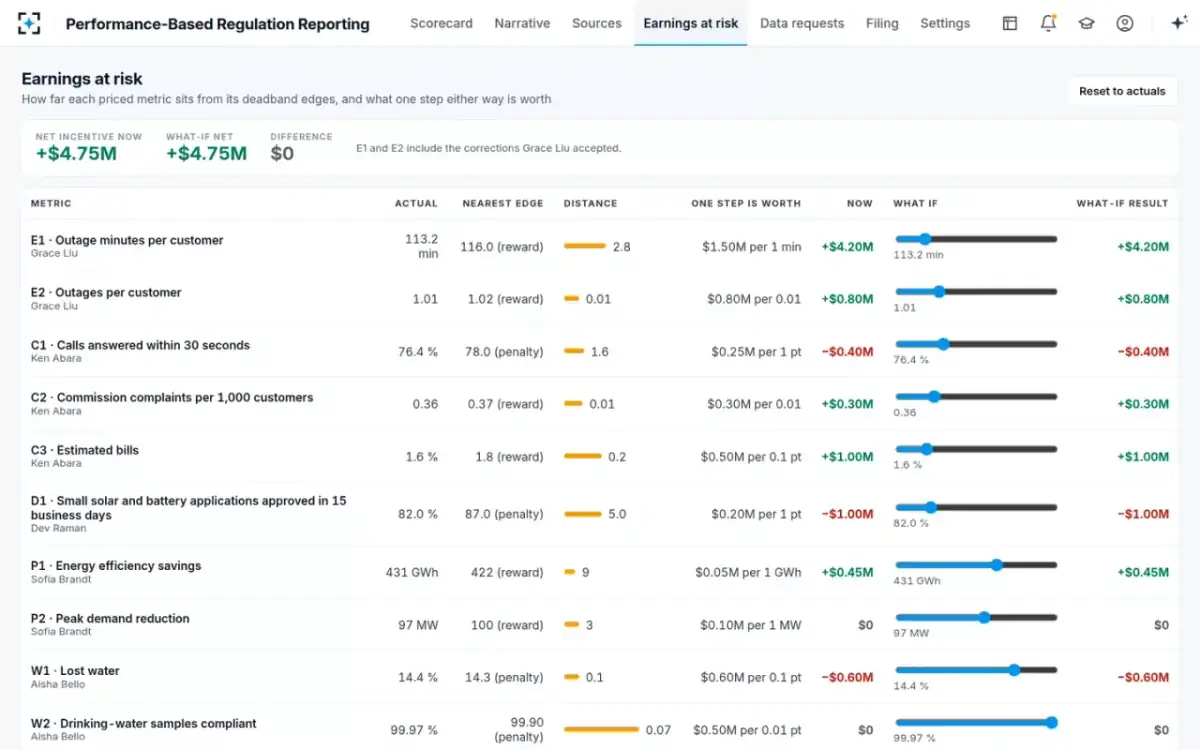Click 'P2 · Peak demand reduction'

pyautogui.click(x=110, y=619)
